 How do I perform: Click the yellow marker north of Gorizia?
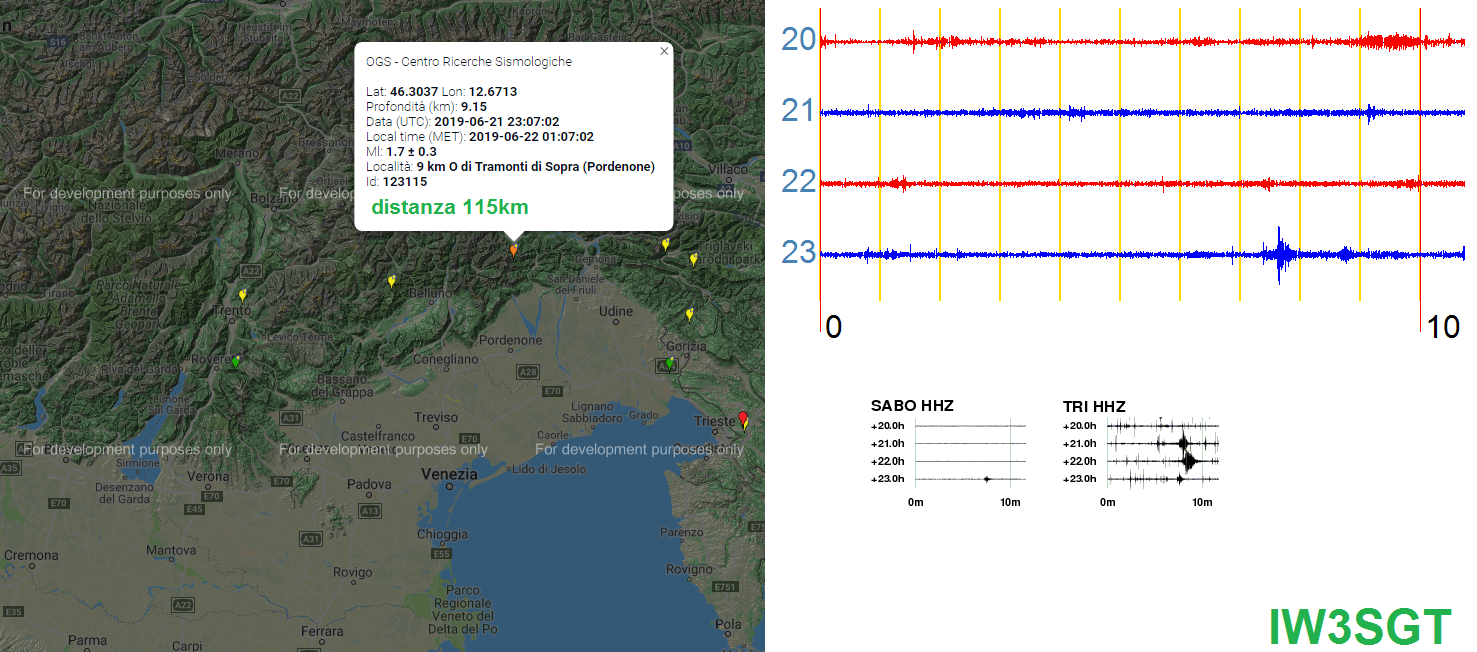[x=689, y=314]
